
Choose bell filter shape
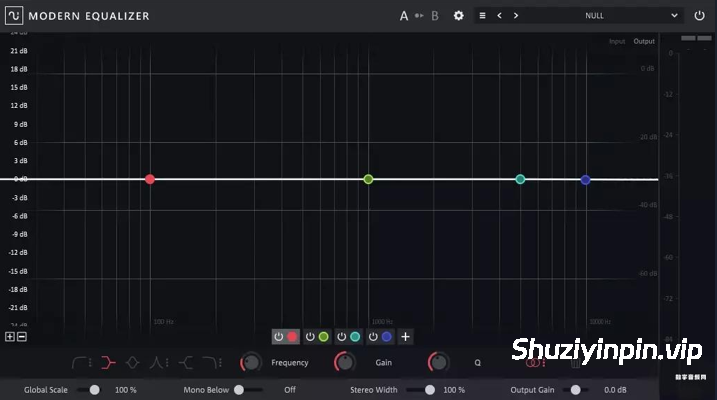coord(133,363)
